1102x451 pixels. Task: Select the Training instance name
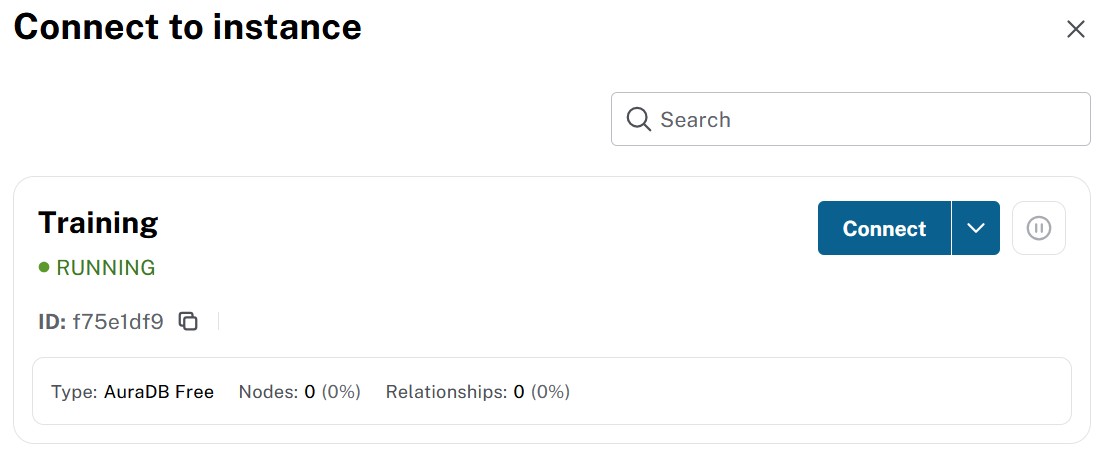(98, 222)
